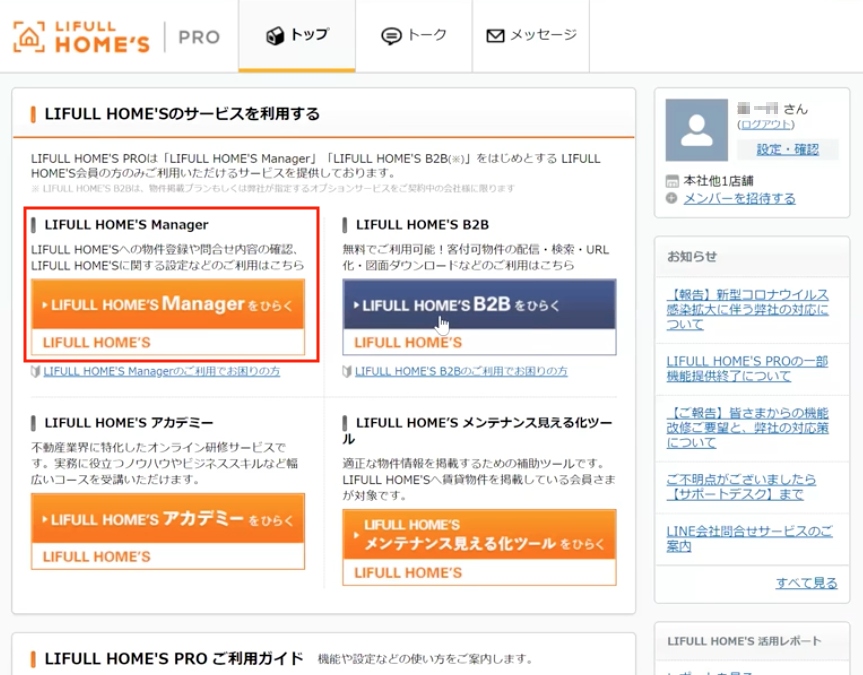Open 機能改修ご要望 notice link
The height and width of the screenshot is (675, 863).
pyautogui.click(x=747, y=428)
